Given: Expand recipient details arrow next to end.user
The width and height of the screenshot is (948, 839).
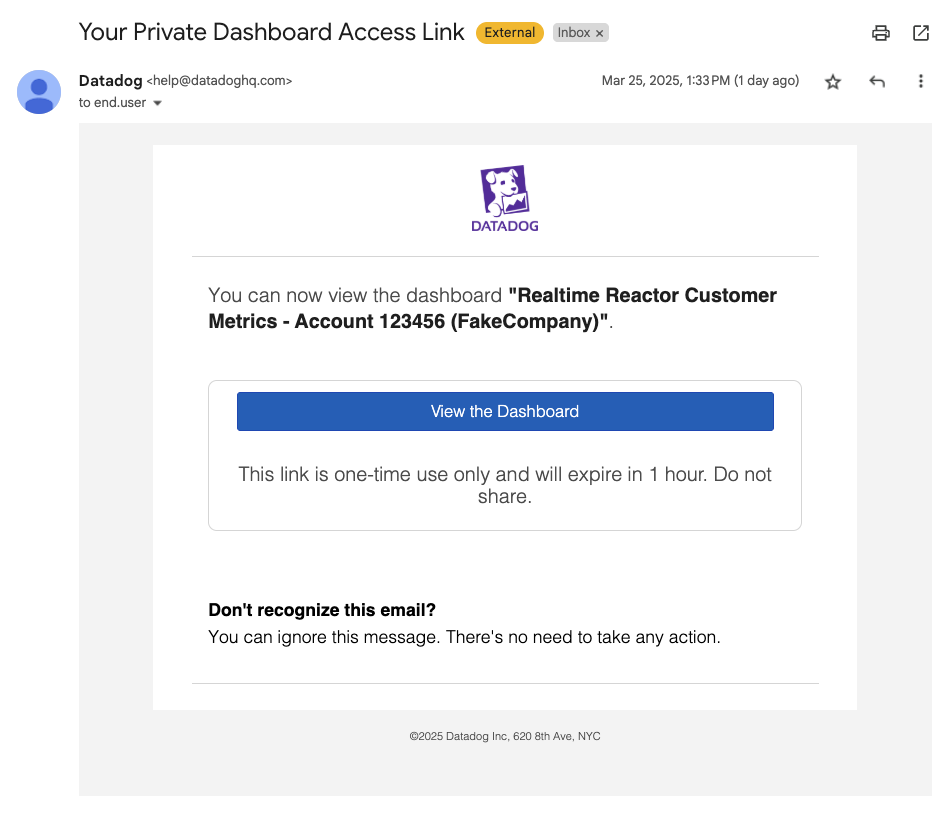Looking at the screenshot, I should [157, 103].
